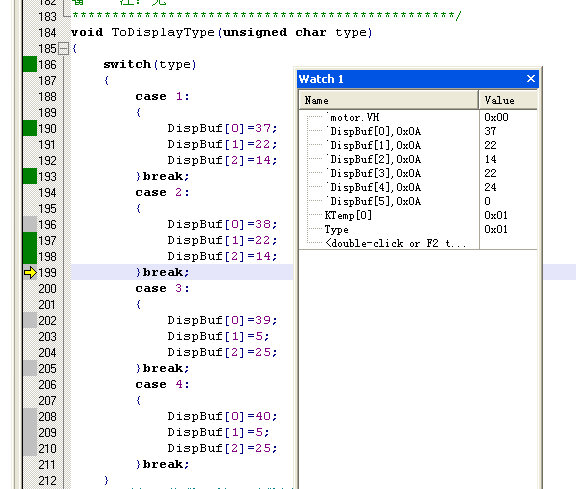Image resolution: width=576 pixels, height=489 pixels.
Task: Click the green executed marker at line 193
Action: pyautogui.click(x=30, y=176)
